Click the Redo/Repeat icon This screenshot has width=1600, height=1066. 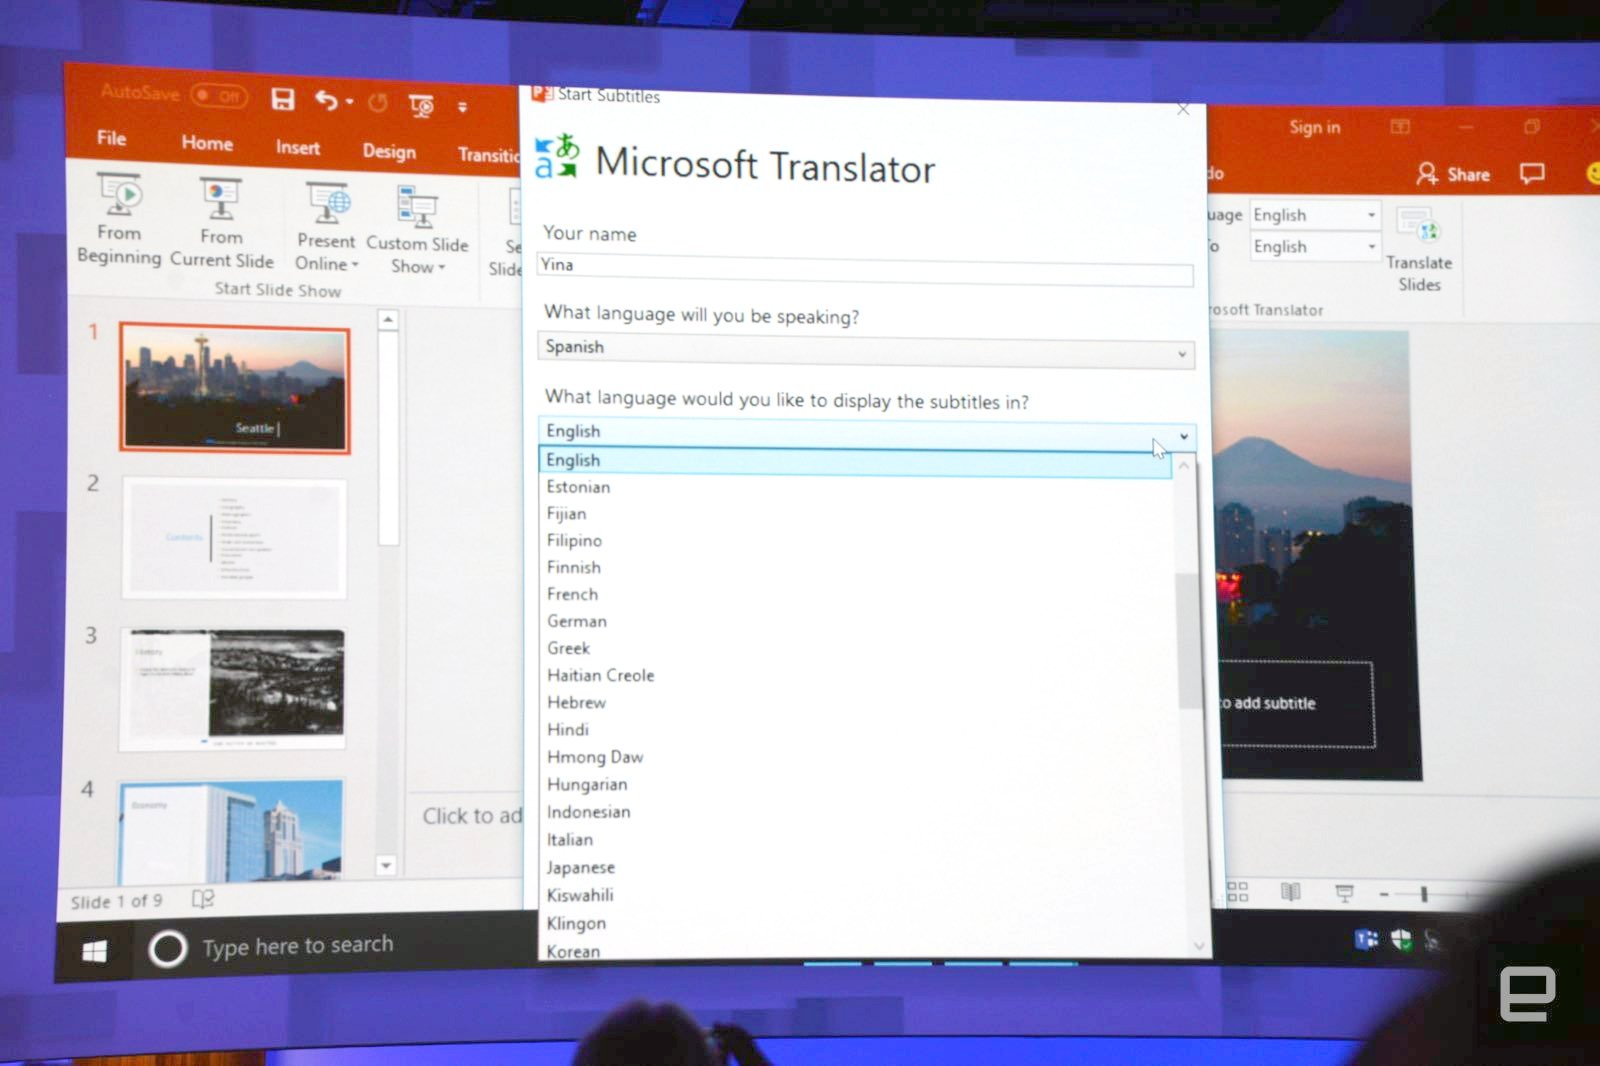[378, 103]
